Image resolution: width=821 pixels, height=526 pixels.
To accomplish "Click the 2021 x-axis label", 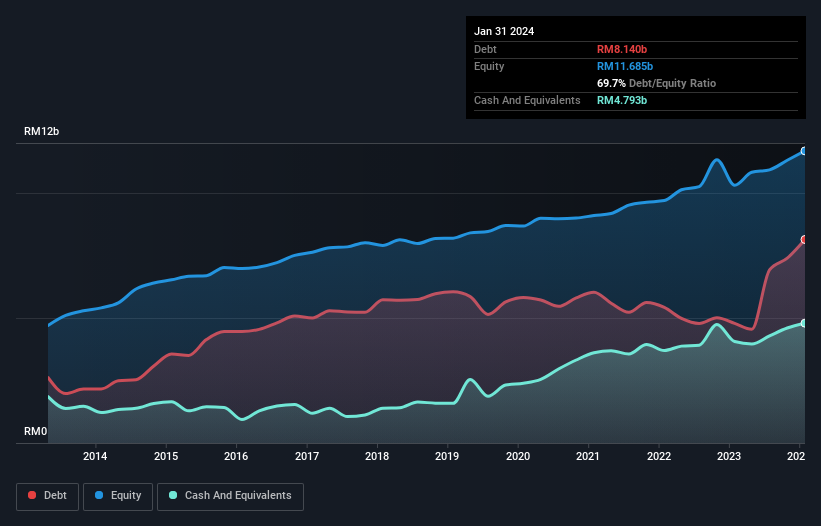I will coord(588,456).
